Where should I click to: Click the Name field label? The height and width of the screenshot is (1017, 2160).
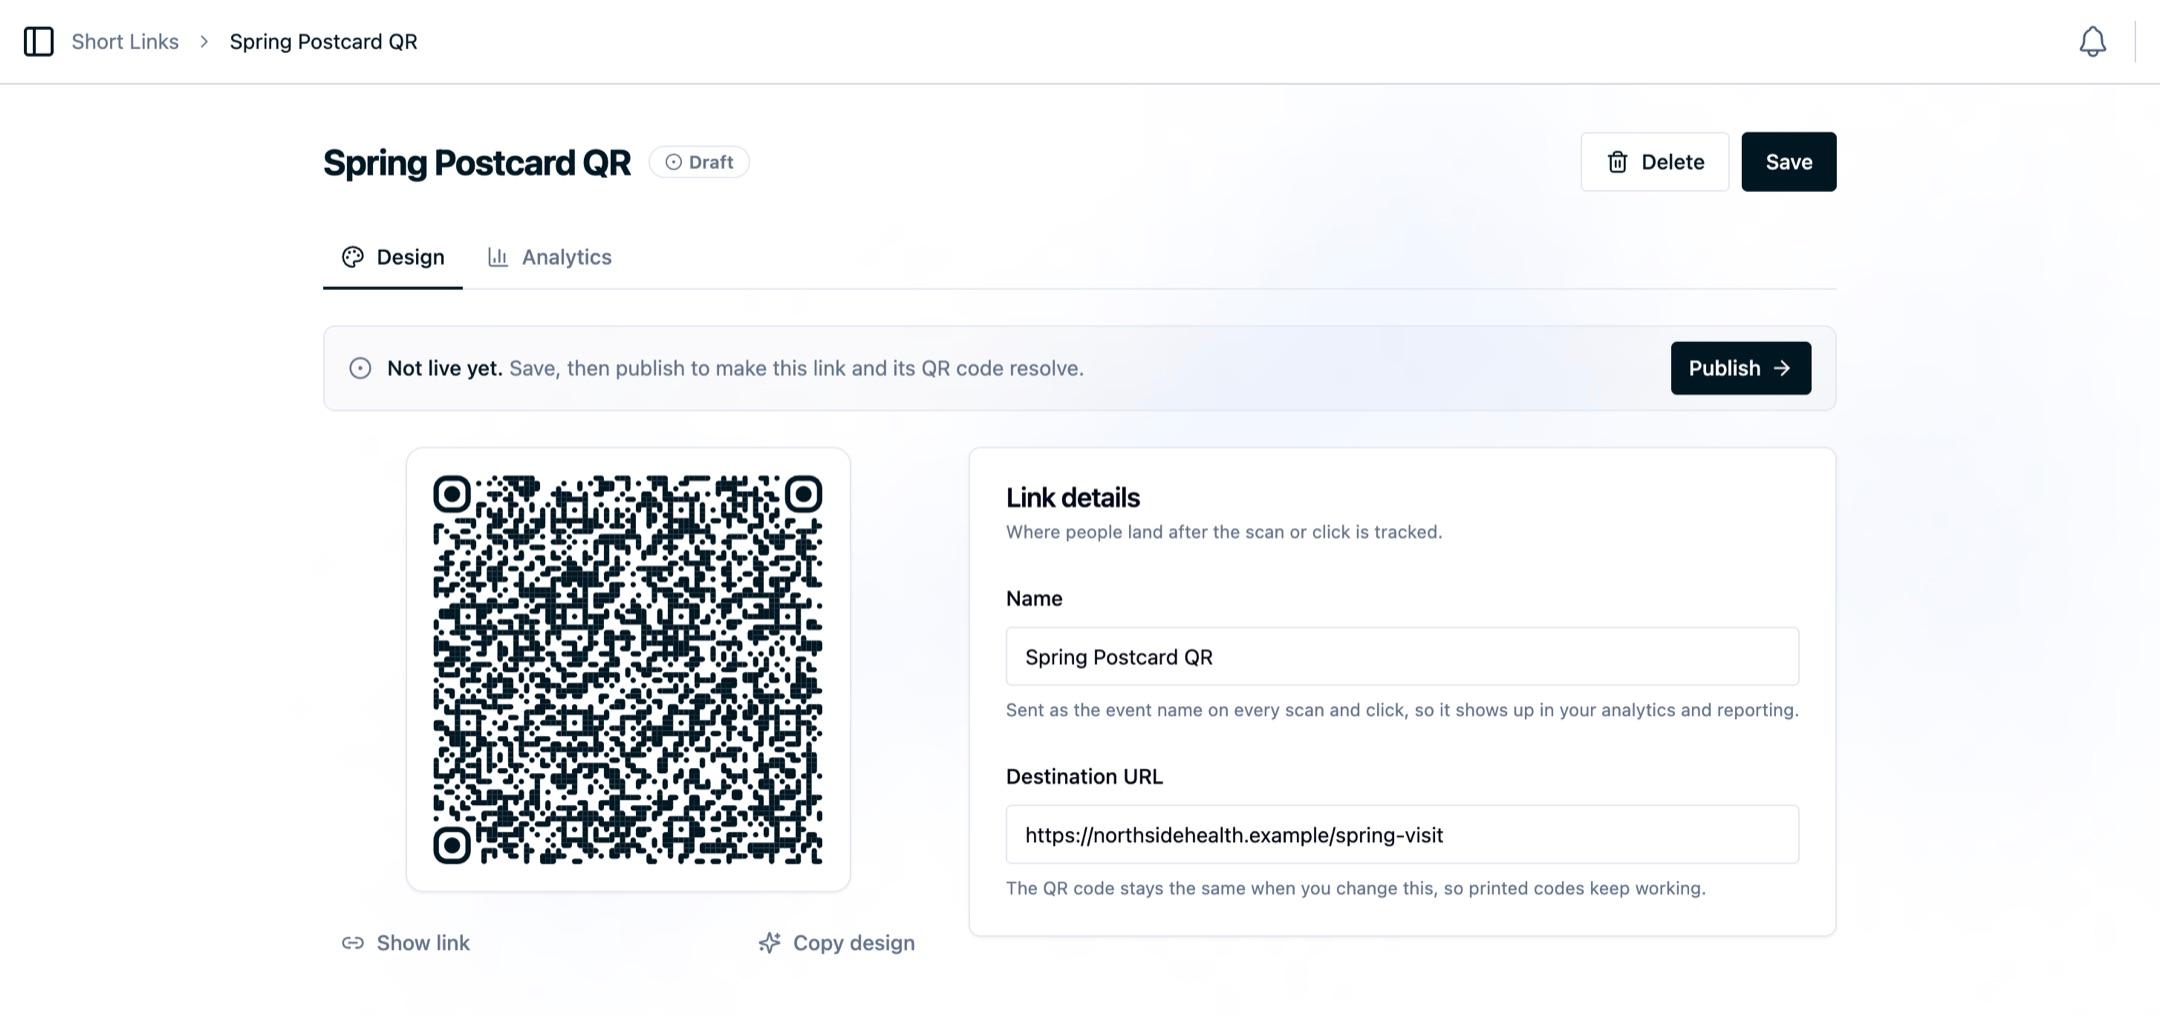pos(1034,599)
